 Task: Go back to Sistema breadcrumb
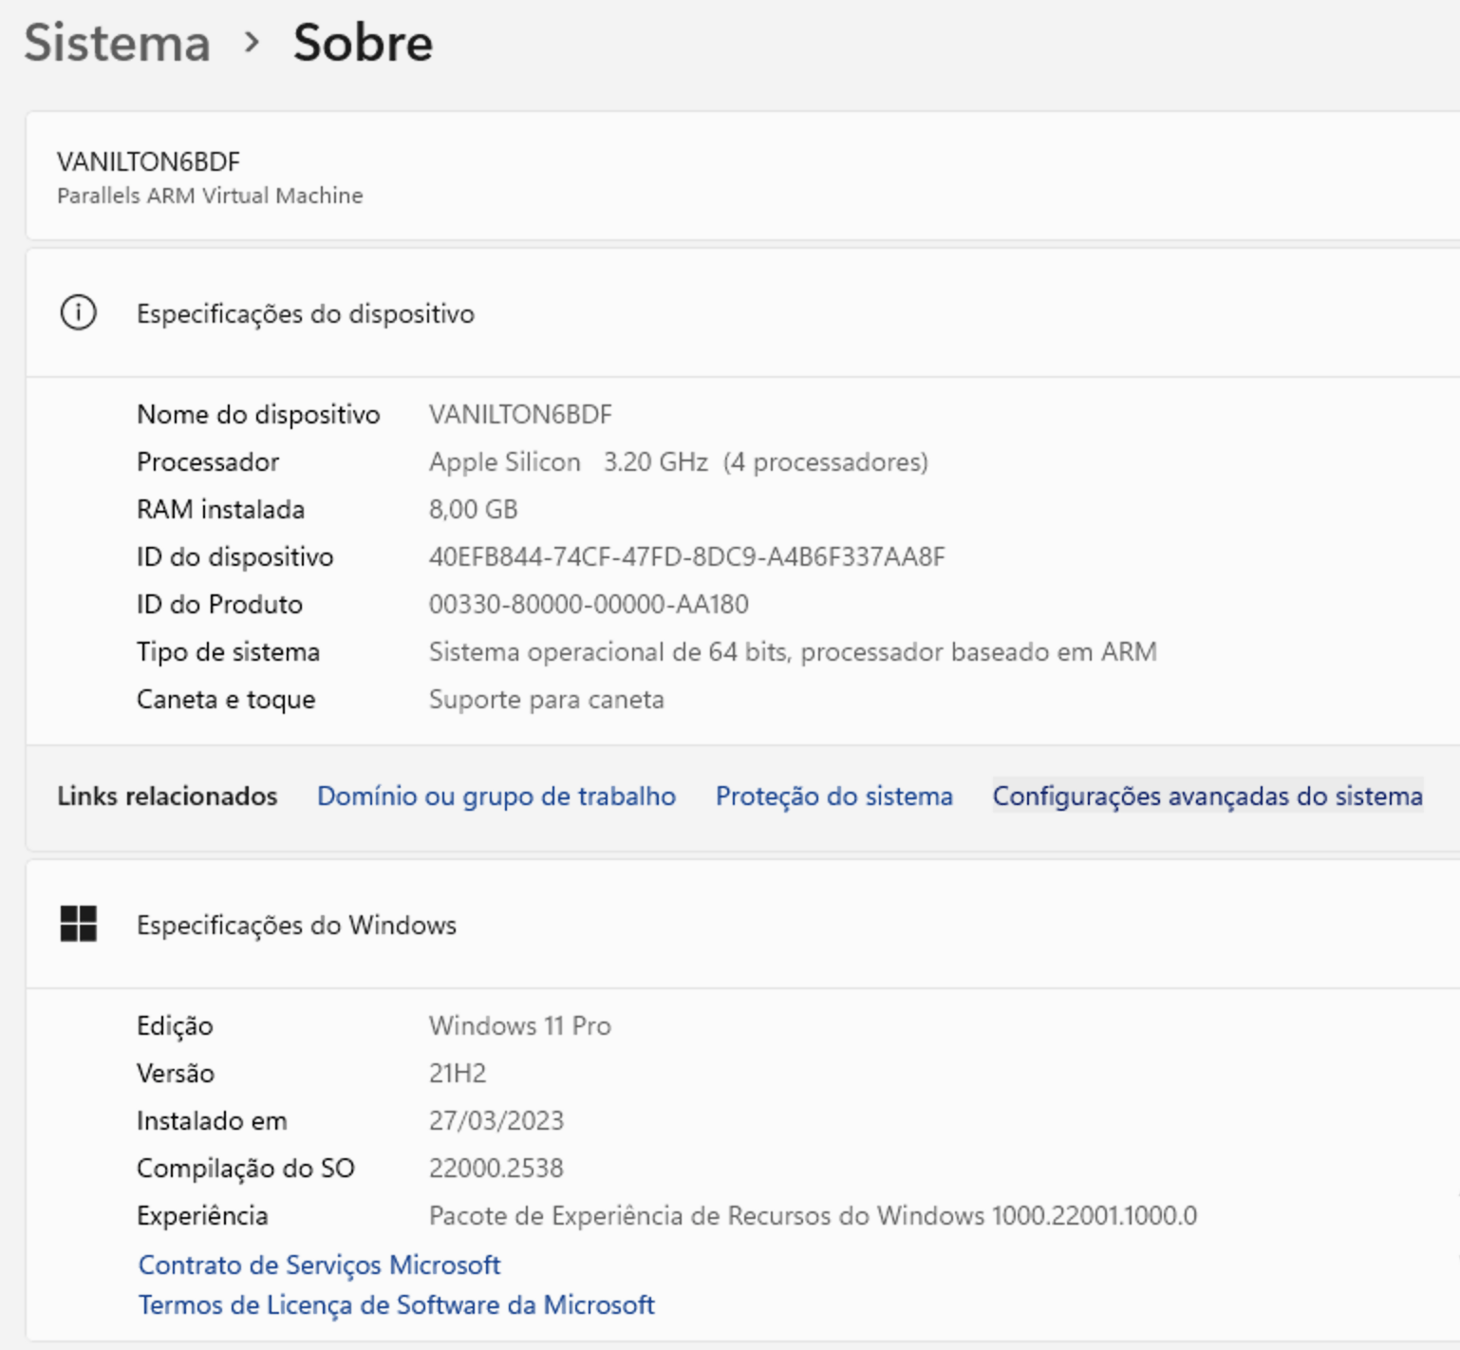(117, 43)
